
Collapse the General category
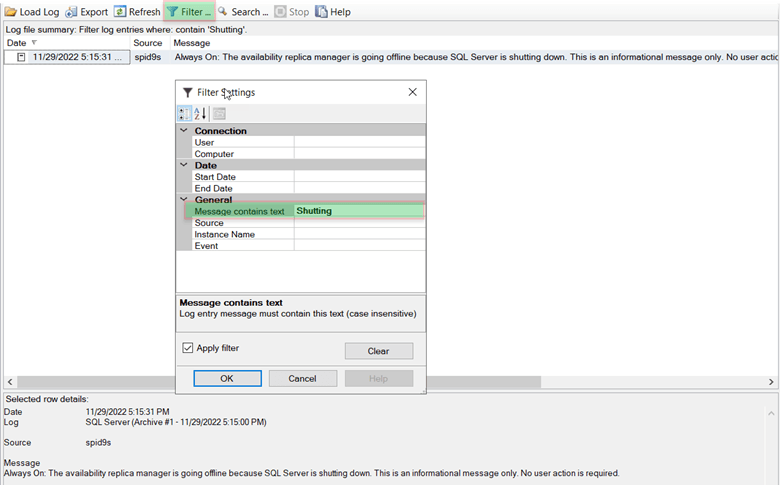(x=184, y=199)
